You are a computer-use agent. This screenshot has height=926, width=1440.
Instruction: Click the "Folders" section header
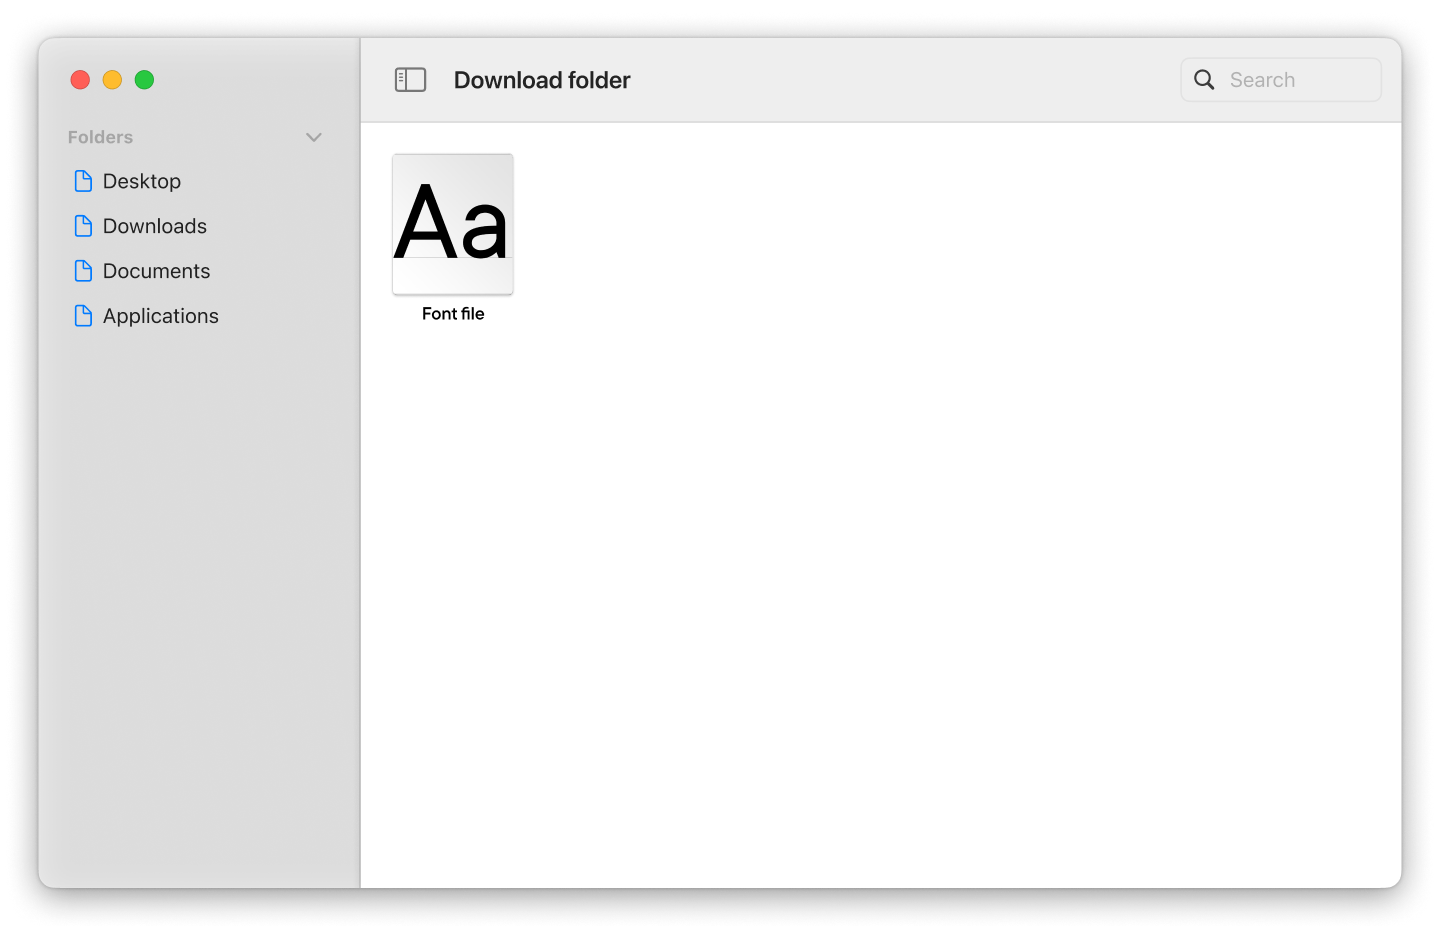(x=100, y=137)
